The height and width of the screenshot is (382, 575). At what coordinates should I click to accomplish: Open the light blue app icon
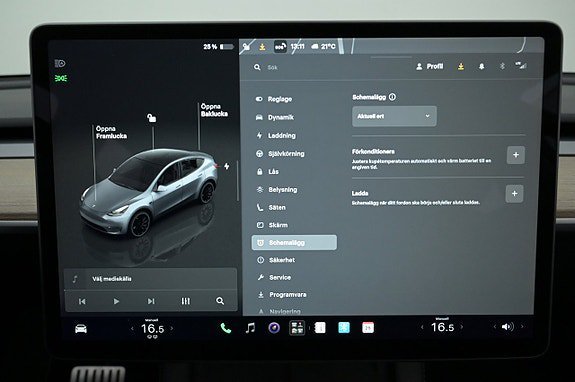click(x=344, y=328)
